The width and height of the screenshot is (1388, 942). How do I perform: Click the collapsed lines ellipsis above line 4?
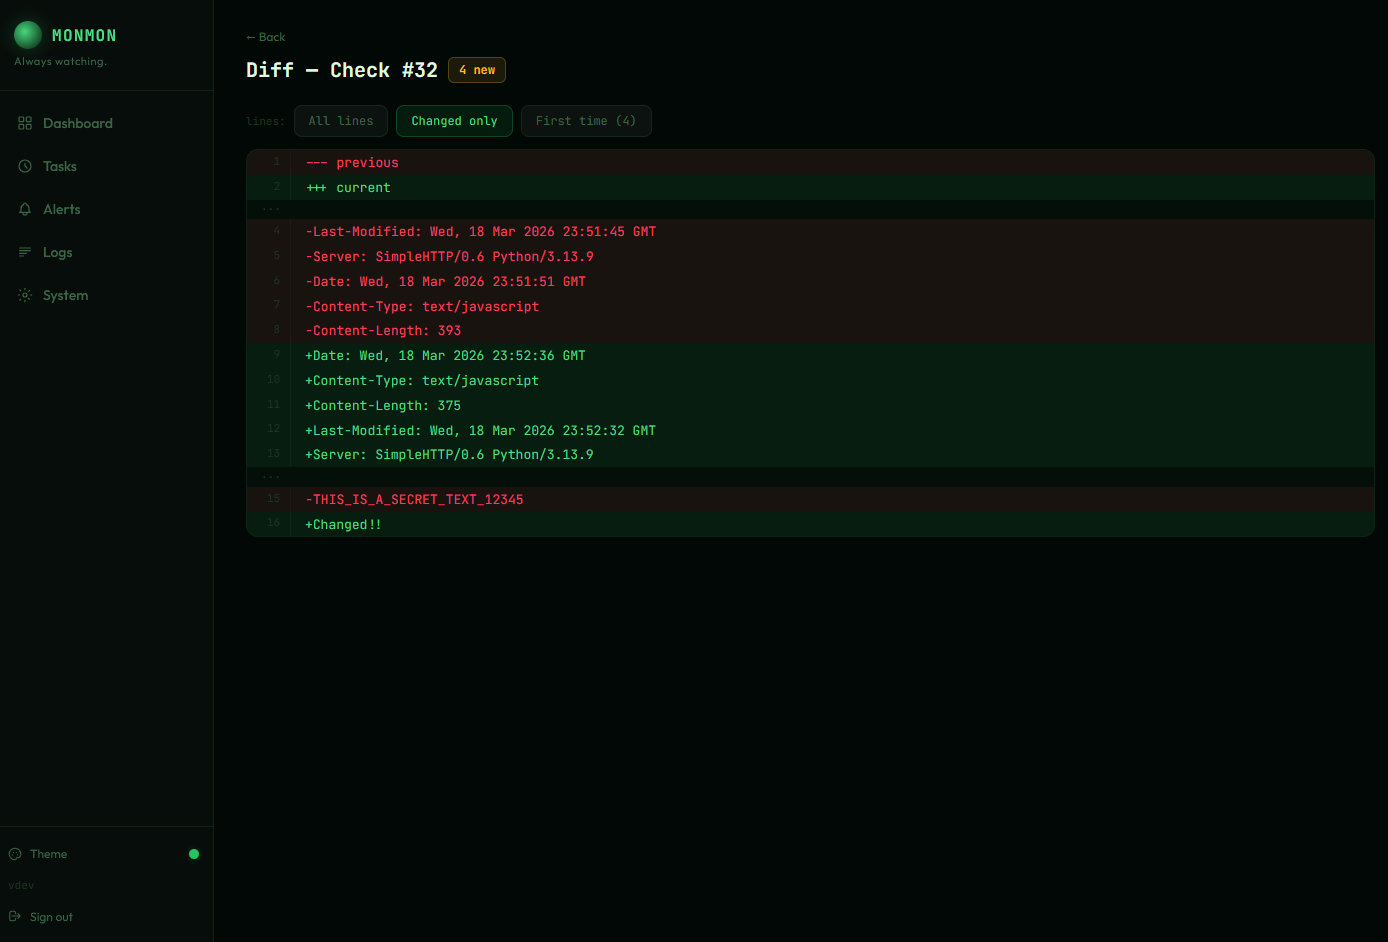(271, 210)
